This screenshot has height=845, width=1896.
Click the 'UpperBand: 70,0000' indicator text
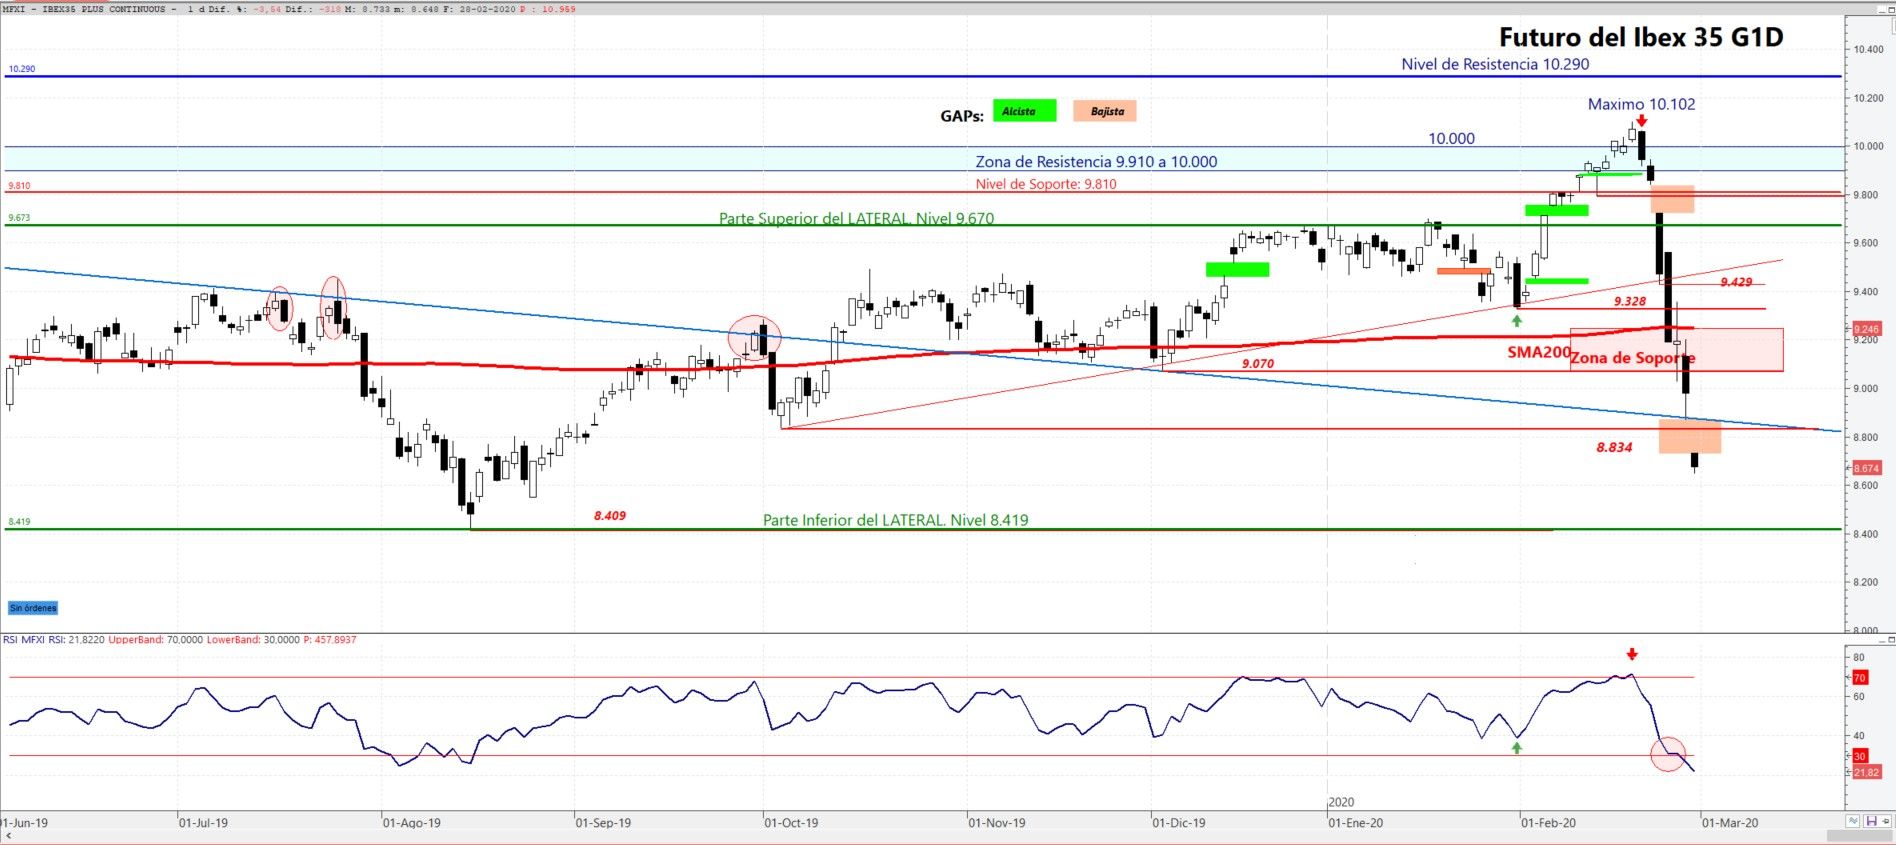point(155,640)
